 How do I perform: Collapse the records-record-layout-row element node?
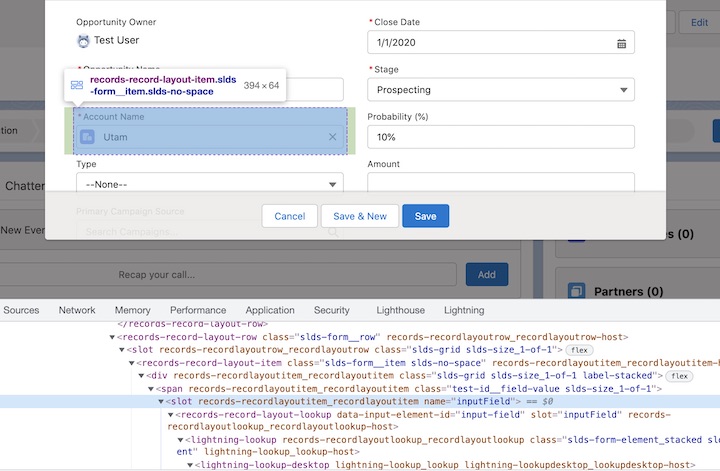111,338
